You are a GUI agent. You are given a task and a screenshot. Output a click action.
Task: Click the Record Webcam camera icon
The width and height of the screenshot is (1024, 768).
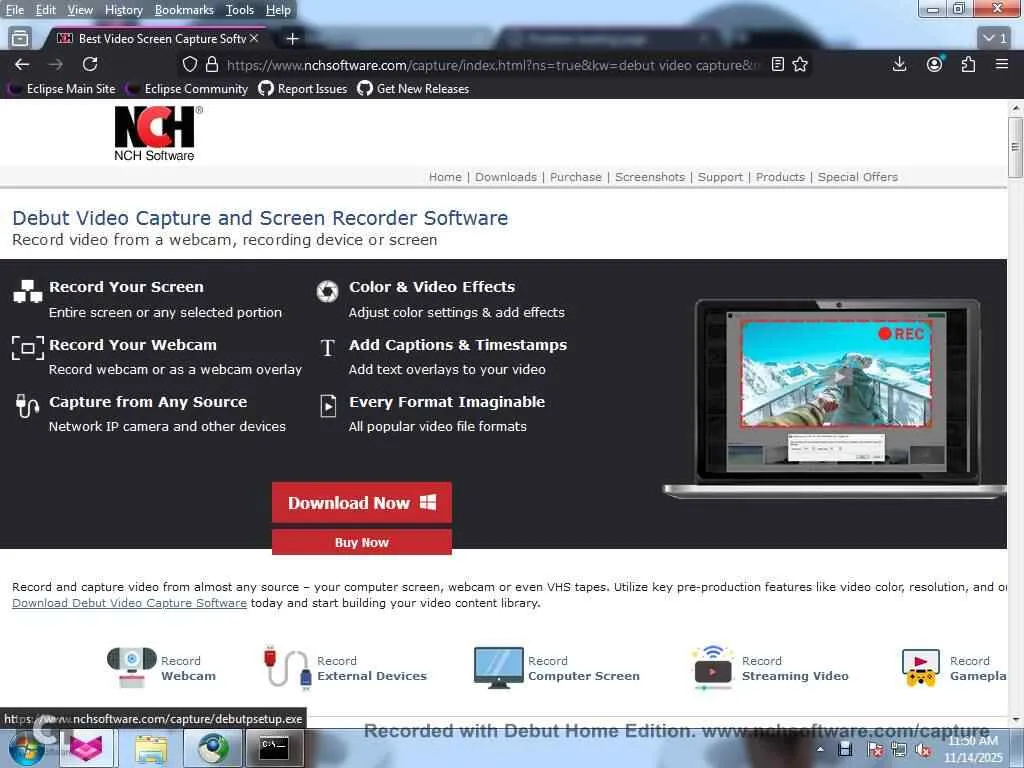pos(131,667)
